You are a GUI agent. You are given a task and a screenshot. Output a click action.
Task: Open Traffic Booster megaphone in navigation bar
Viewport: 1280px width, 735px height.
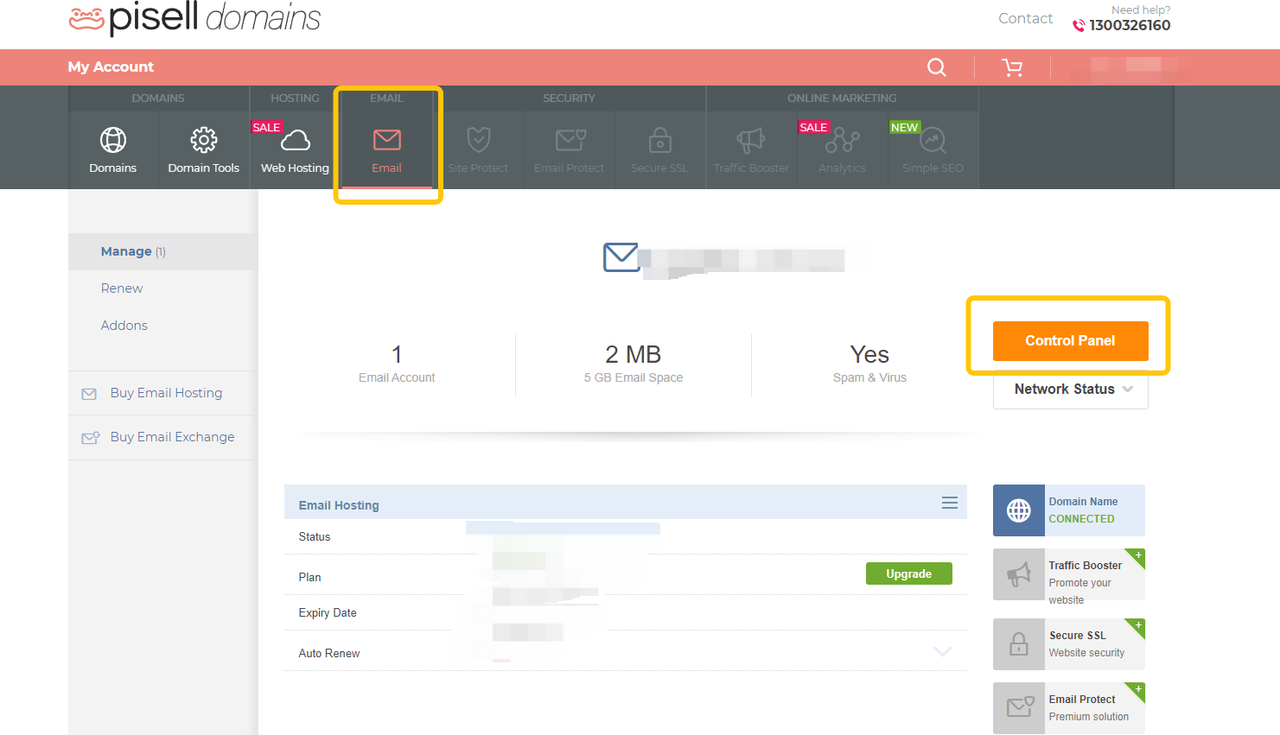751,140
